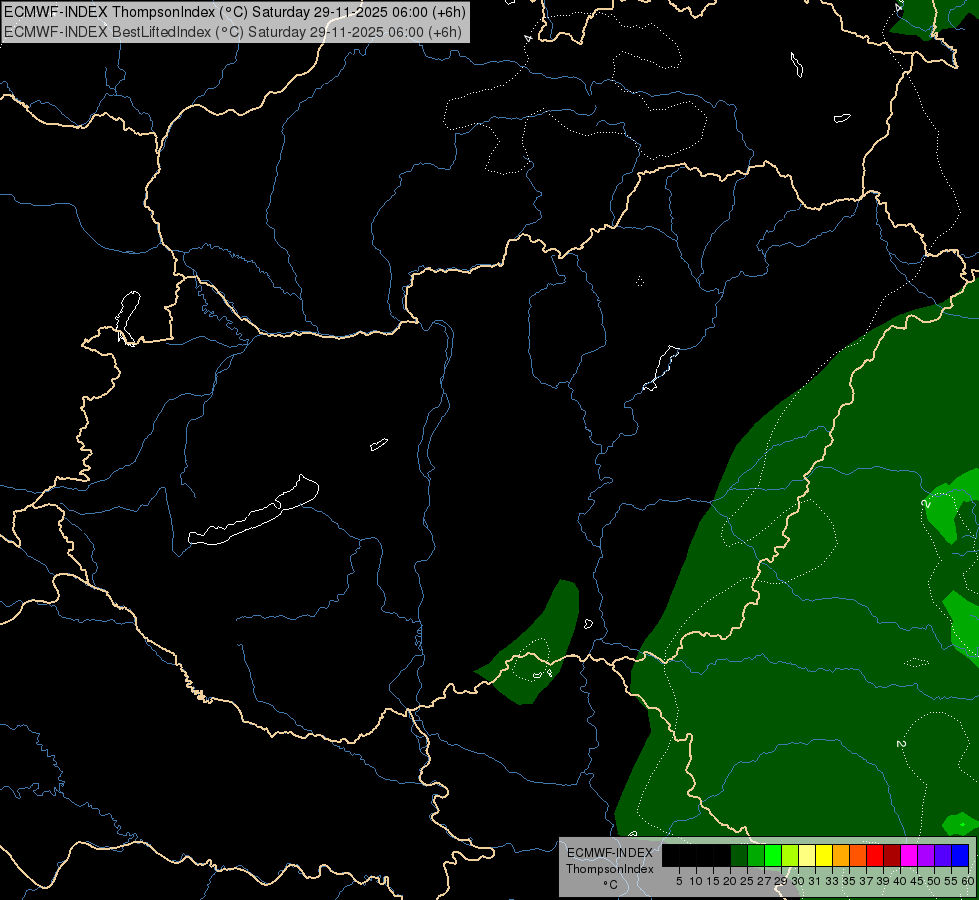Pick the yellow-green 29–30 legend swatch
This screenshot has width=979, height=900.
(x=790, y=855)
